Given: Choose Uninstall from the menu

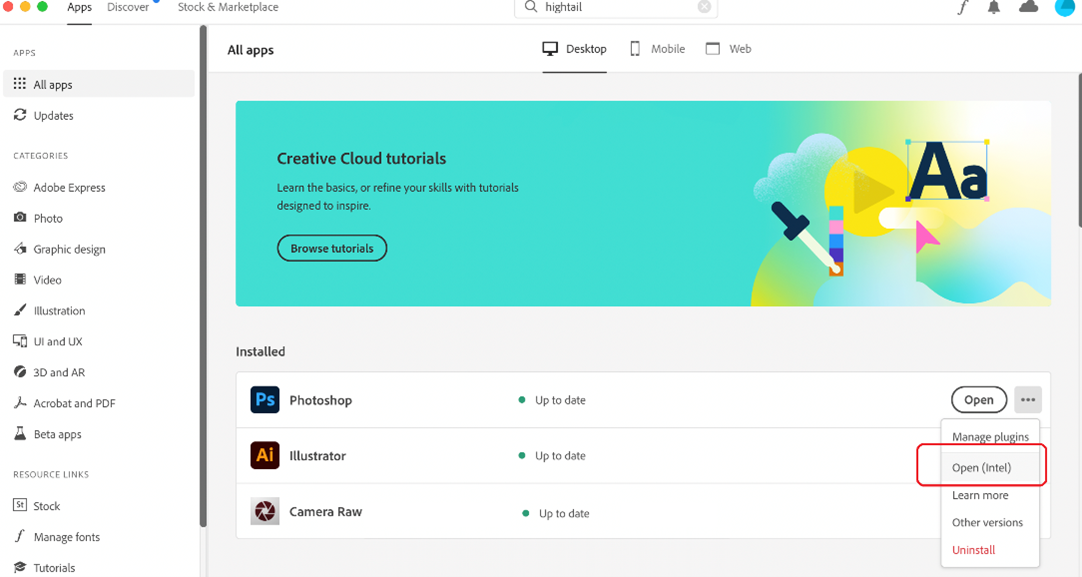Looking at the screenshot, I should click(990, 550).
